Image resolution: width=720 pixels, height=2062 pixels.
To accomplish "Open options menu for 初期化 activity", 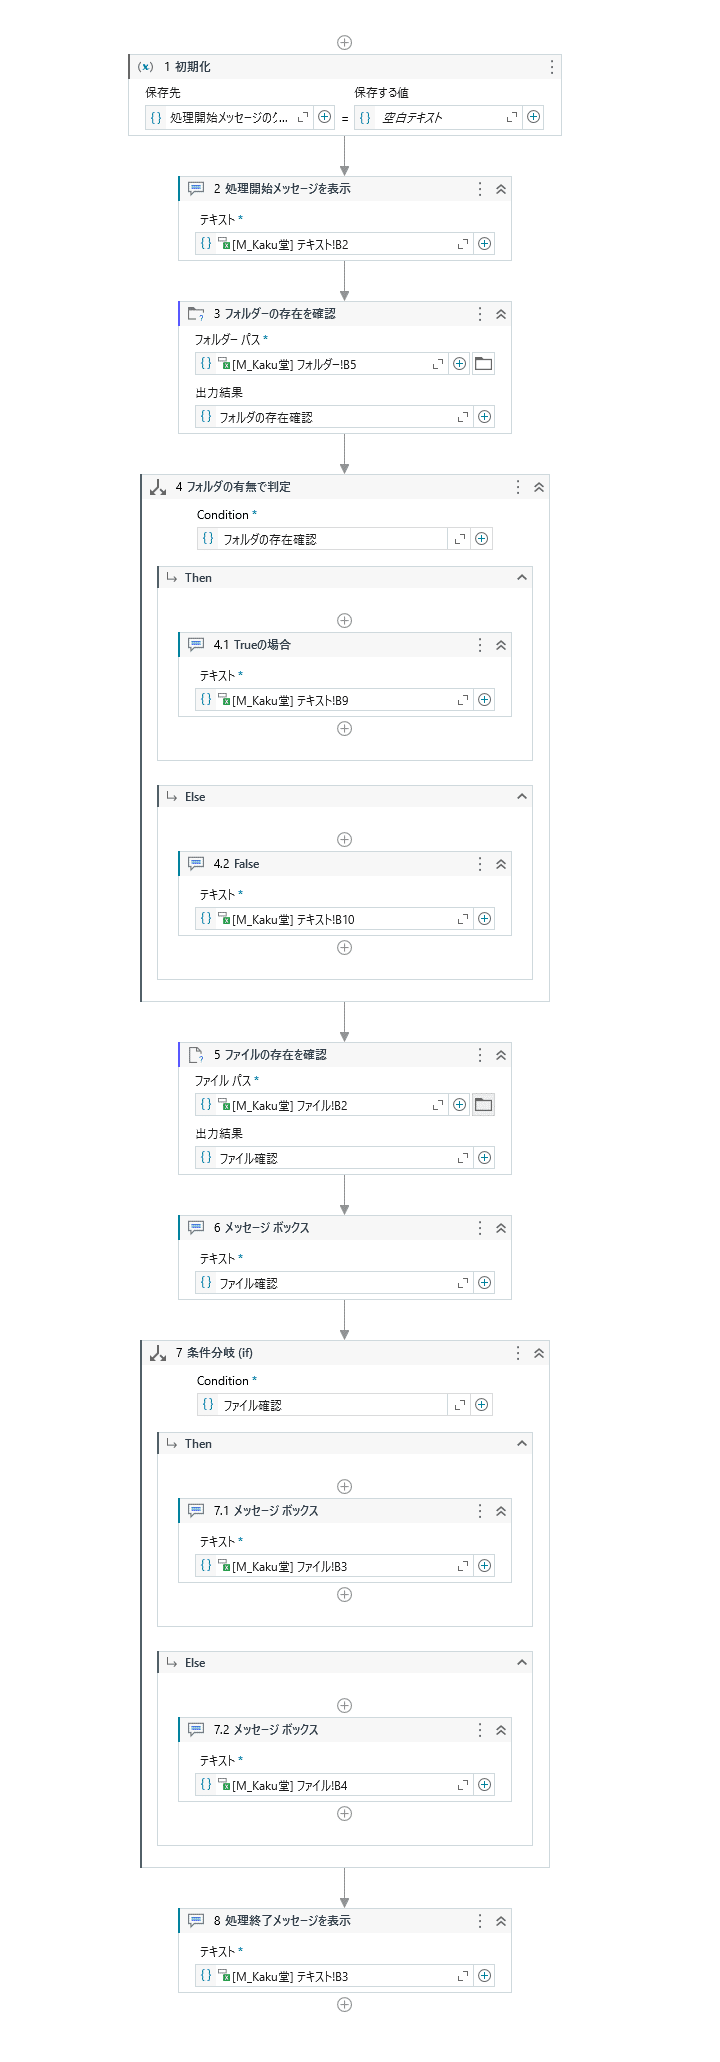I will [x=551, y=67].
